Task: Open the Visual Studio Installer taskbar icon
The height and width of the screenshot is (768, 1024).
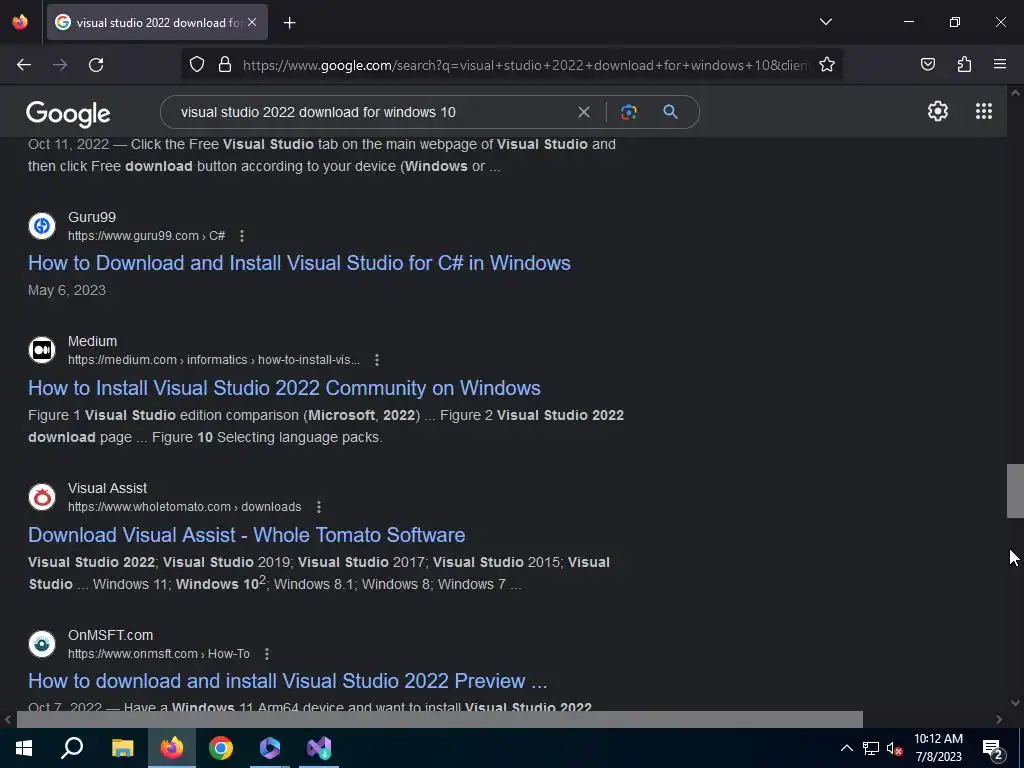Action: pos(319,748)
